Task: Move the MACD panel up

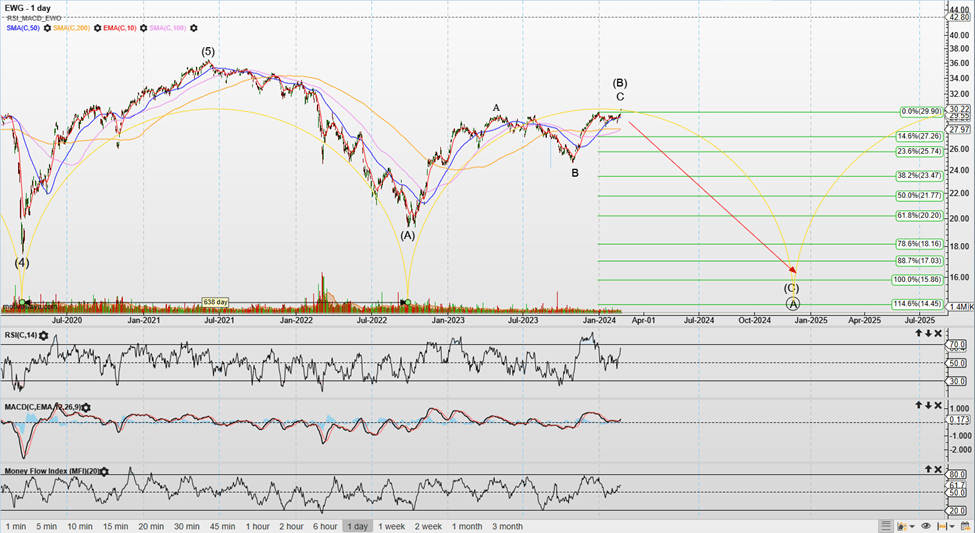Action: click(x=918, y=405)
